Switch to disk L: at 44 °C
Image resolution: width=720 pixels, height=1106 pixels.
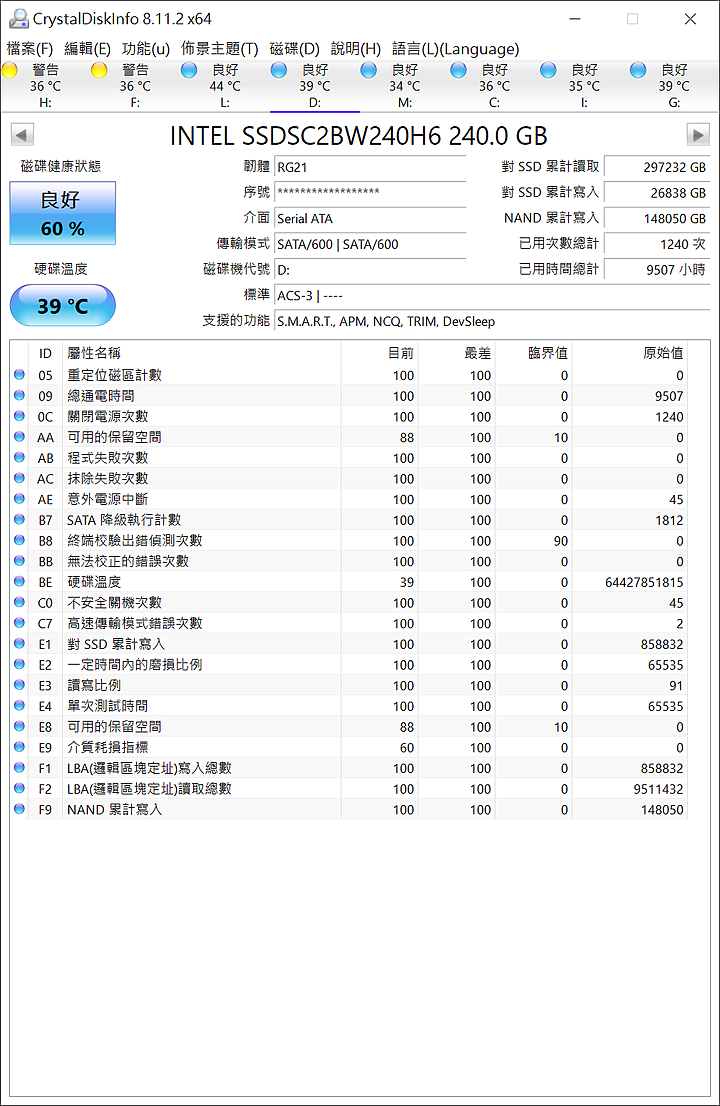(x=225, y=86)
